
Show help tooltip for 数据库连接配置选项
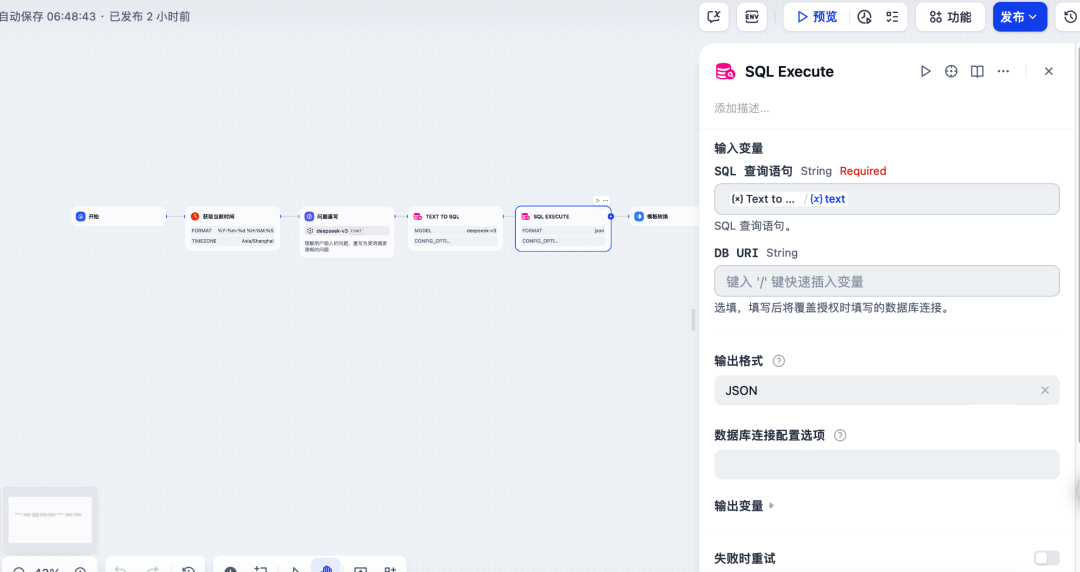840,435
